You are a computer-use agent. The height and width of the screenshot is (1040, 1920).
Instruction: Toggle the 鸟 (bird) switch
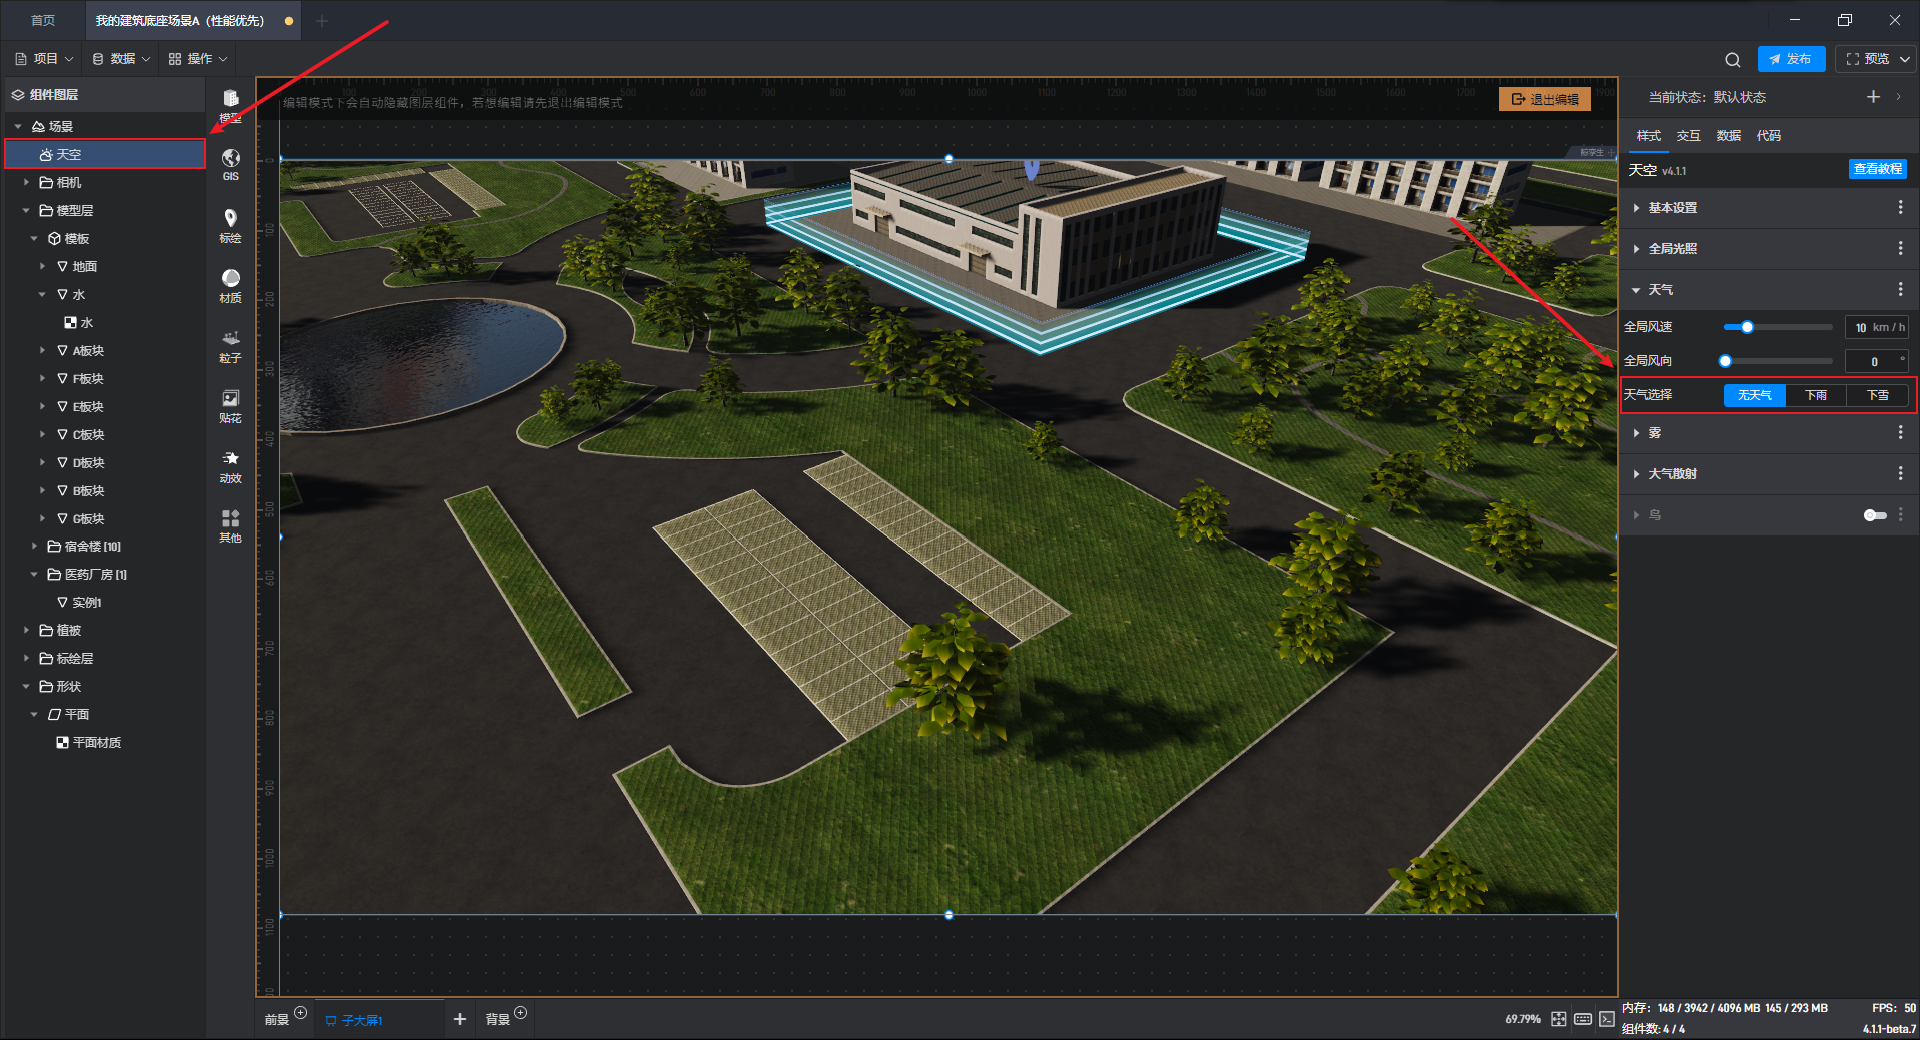tap(1874, 515)
